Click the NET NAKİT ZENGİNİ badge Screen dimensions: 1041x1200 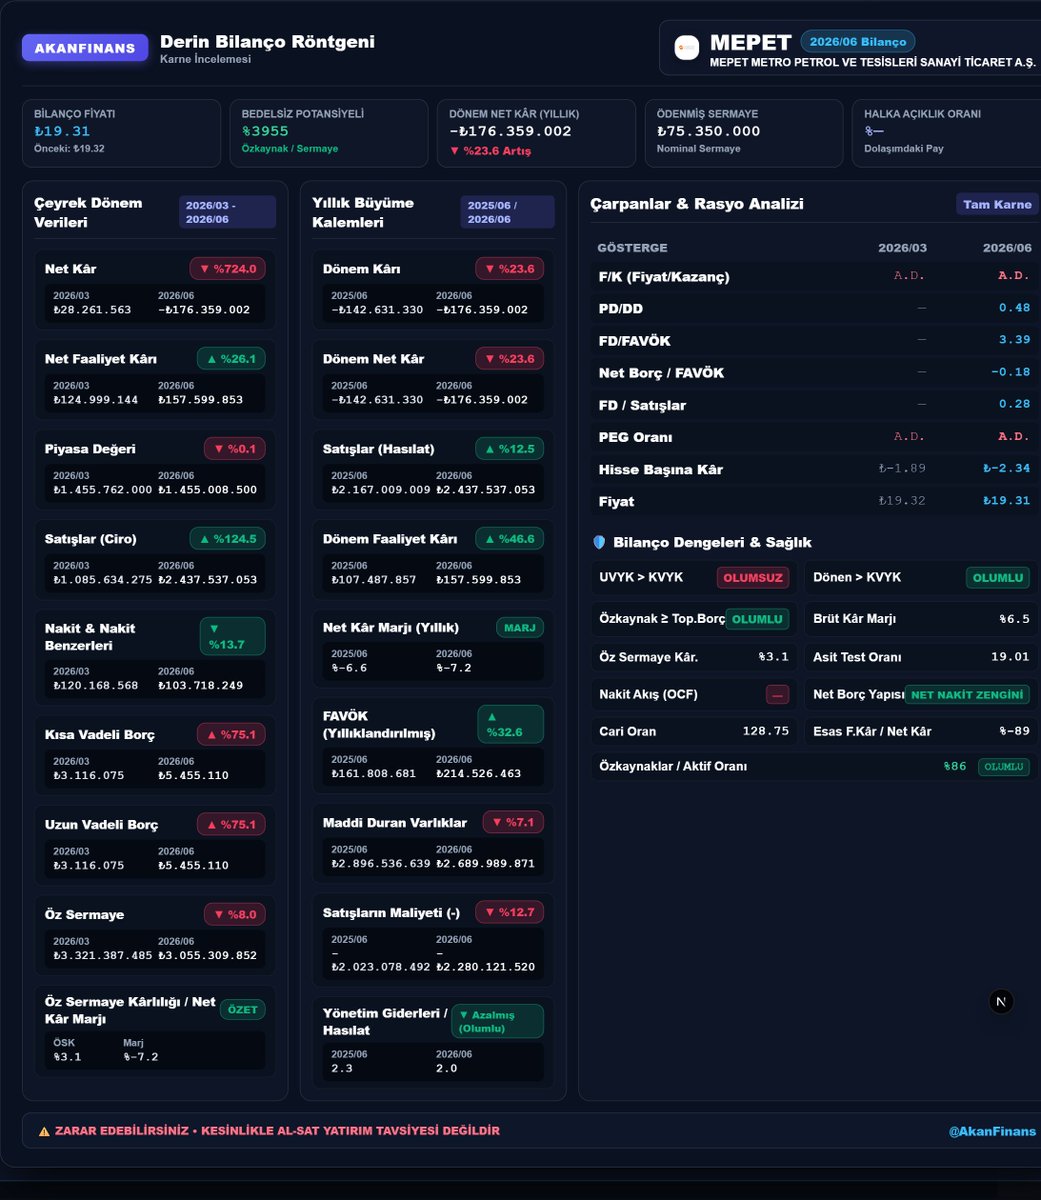pyautogui.click(x=967, y=695)
